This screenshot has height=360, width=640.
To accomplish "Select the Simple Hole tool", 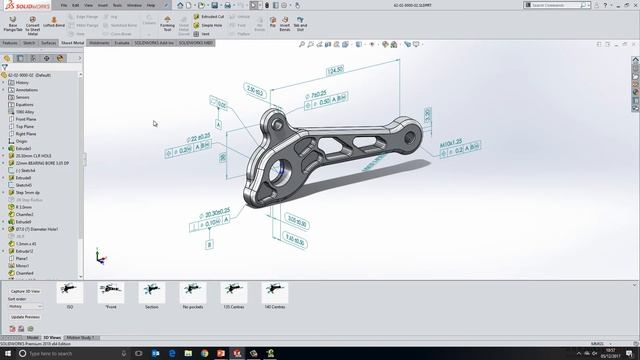I will pyautogui.click(x=208, y=25).
